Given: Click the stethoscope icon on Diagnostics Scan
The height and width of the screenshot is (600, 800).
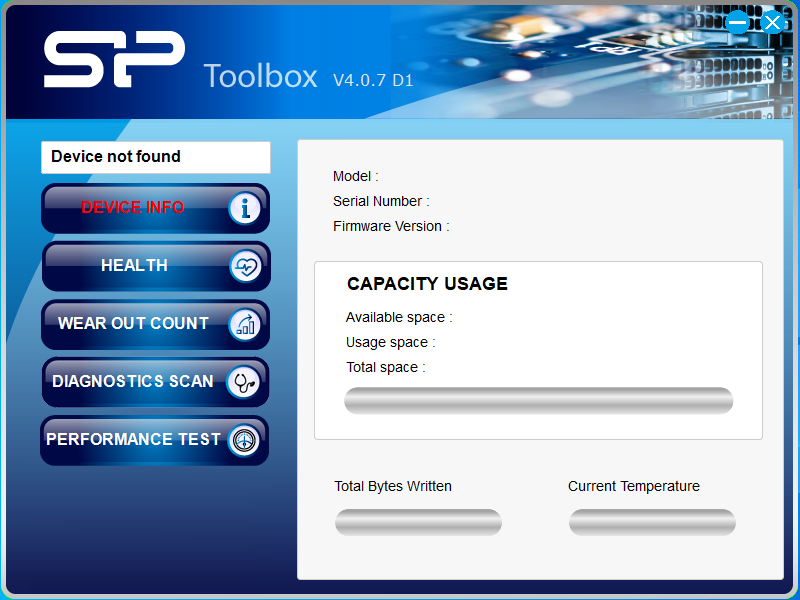Looking at the screenshot, I should tap(244, 382).
